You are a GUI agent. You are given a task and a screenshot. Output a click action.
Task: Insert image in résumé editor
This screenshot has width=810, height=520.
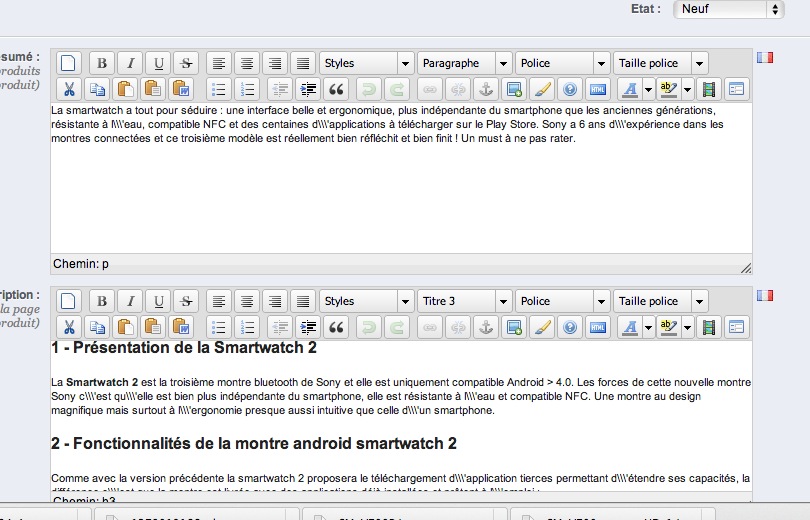(x=514, y=89)
